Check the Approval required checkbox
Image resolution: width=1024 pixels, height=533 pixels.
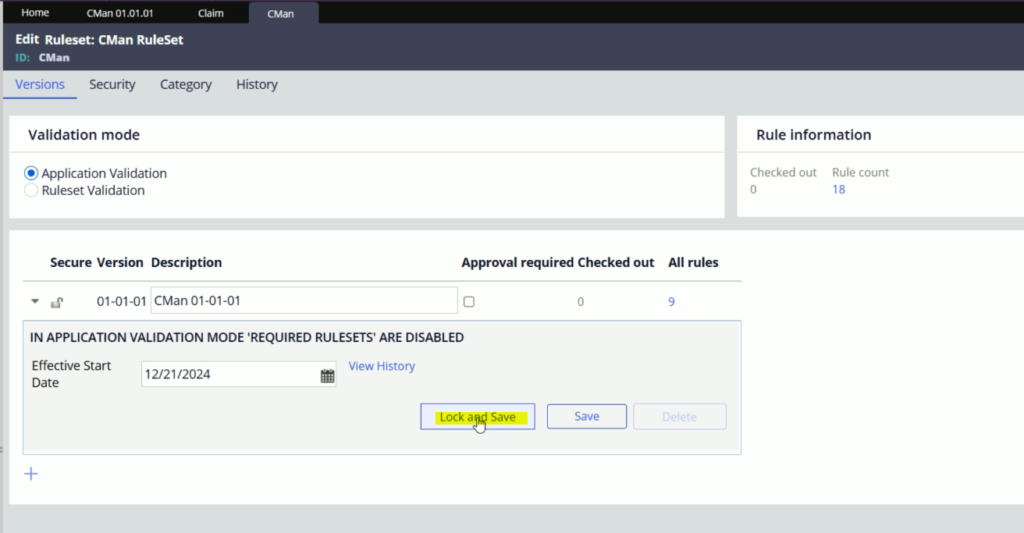pyautogui.click(x=469, y=302)
